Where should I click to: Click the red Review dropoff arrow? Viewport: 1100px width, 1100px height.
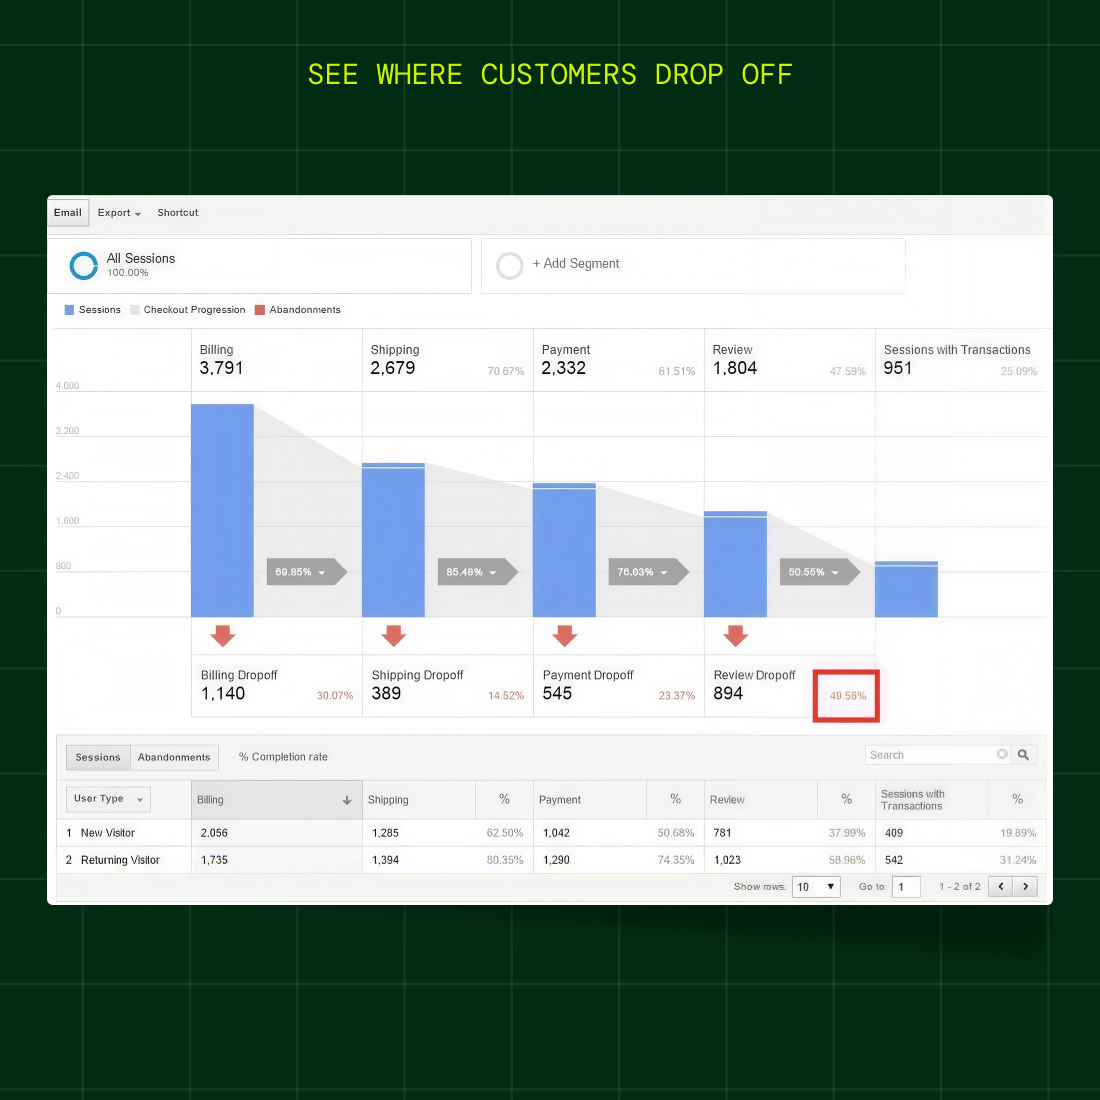coord(735,636)
